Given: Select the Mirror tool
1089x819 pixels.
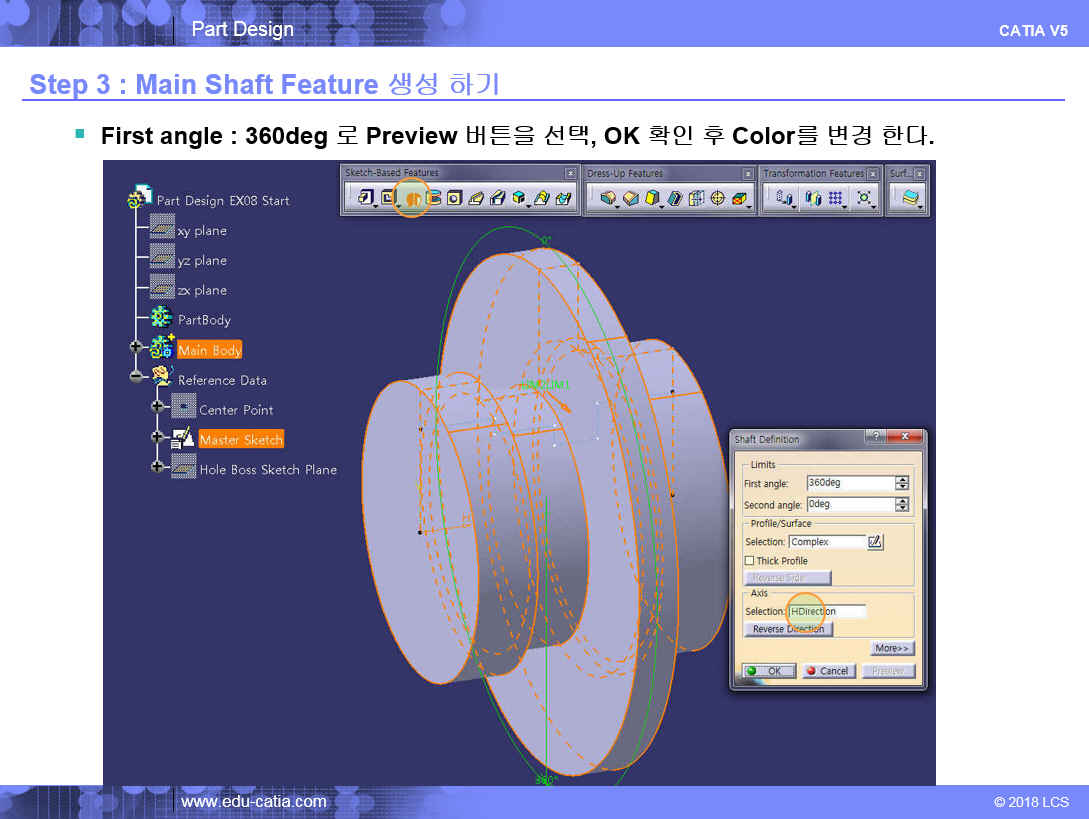Looking at the screenshot, I should [813, 198].
